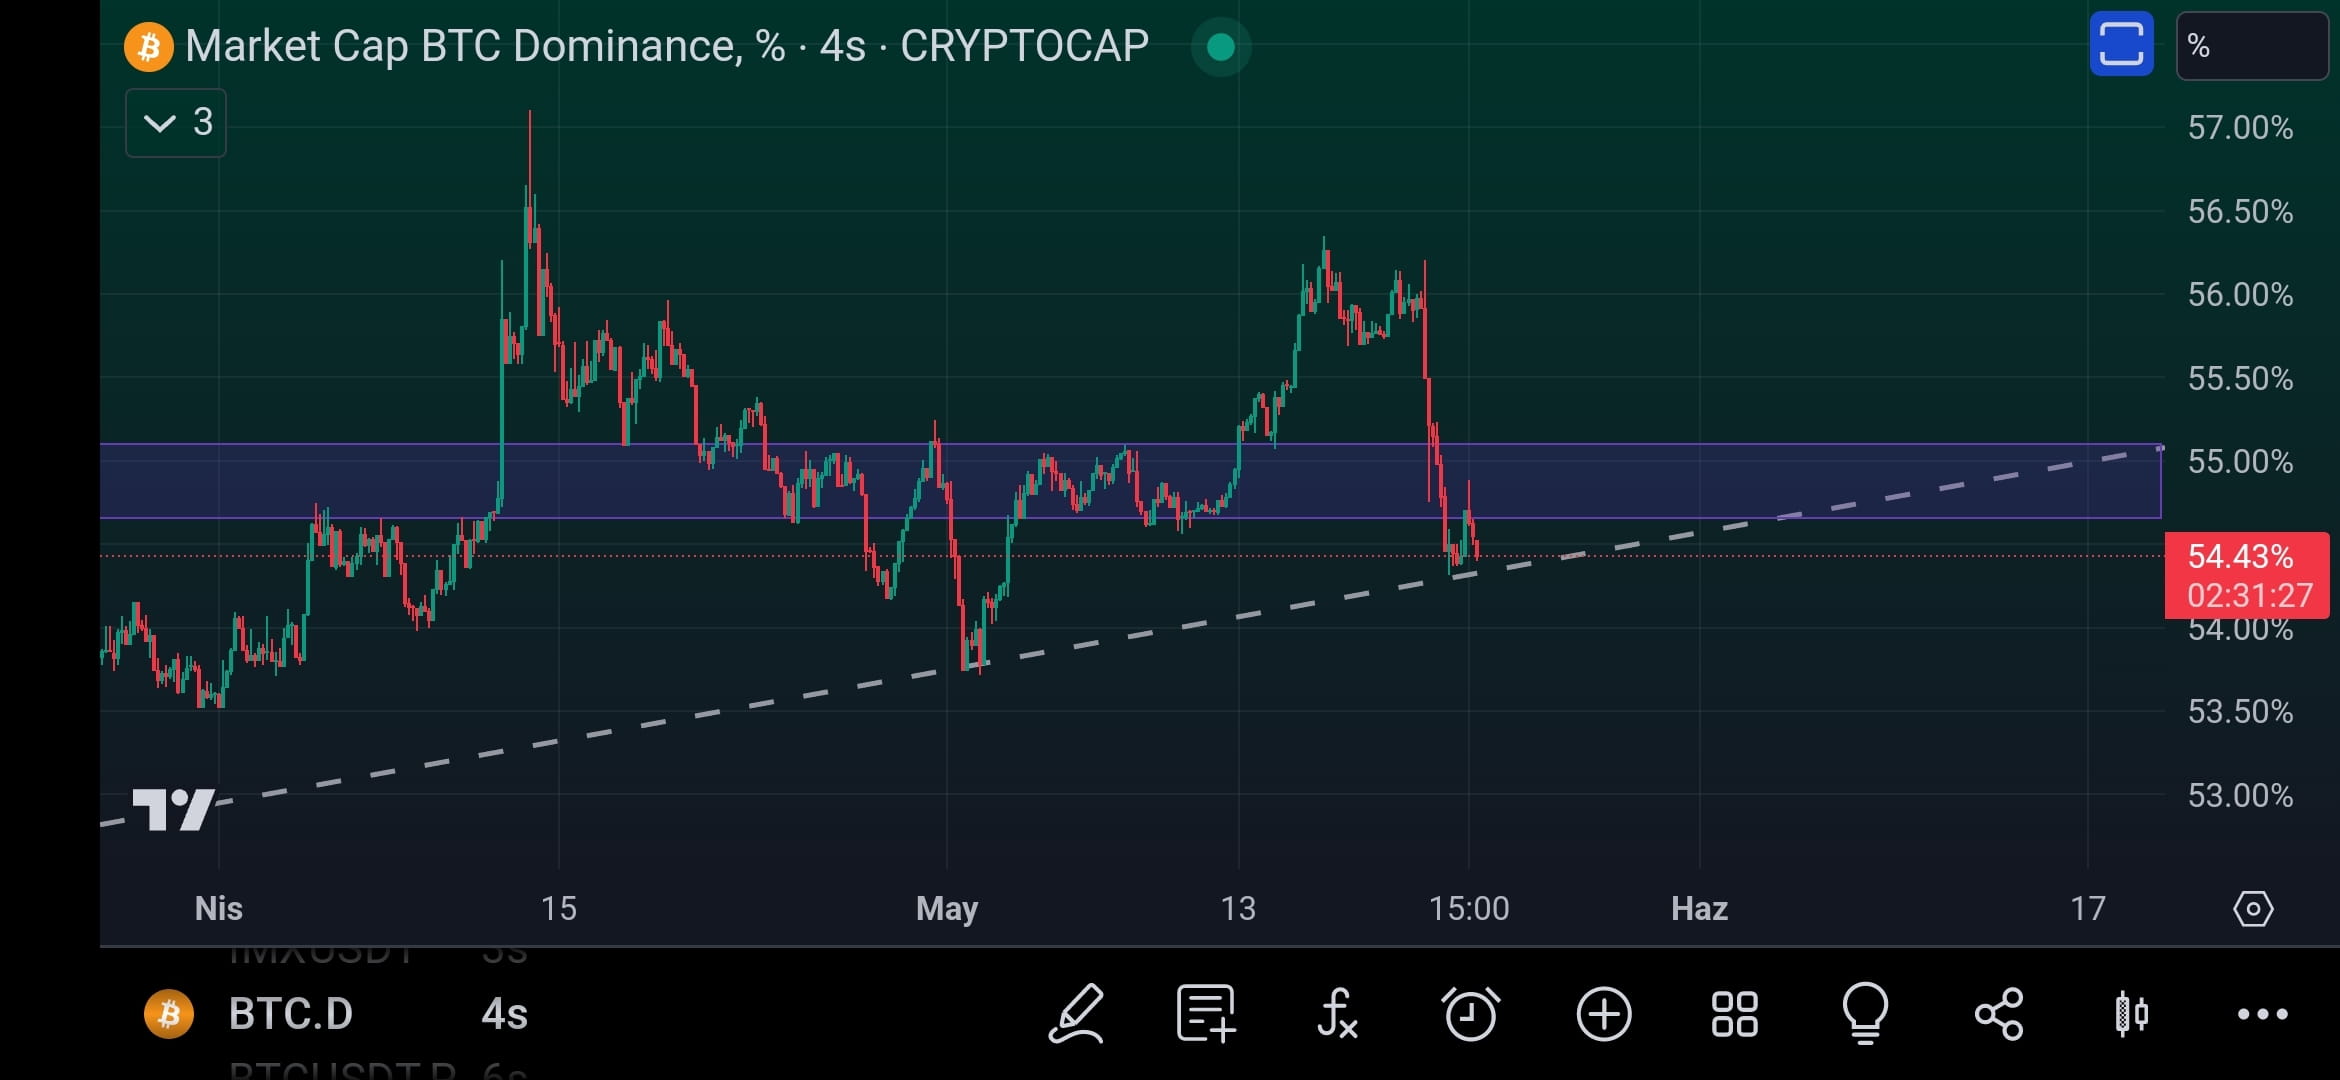Create an alert with the alarm clock icon
The height and width of the screenshot is (1080, 2340).
pyautogui.click(x=1470, y=1014)
